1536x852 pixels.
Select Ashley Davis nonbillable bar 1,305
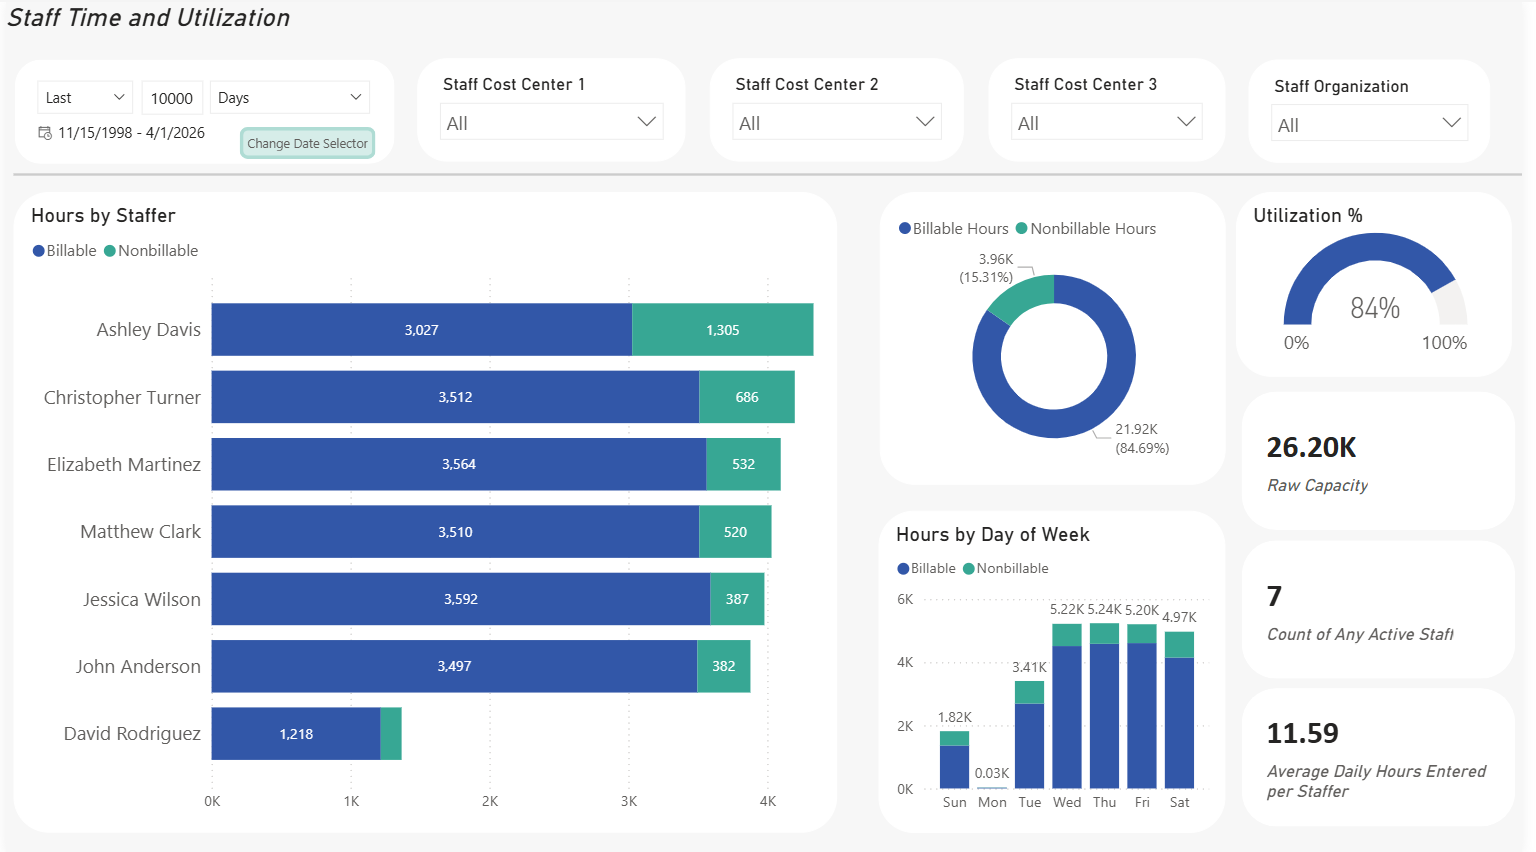click(723, 330)
